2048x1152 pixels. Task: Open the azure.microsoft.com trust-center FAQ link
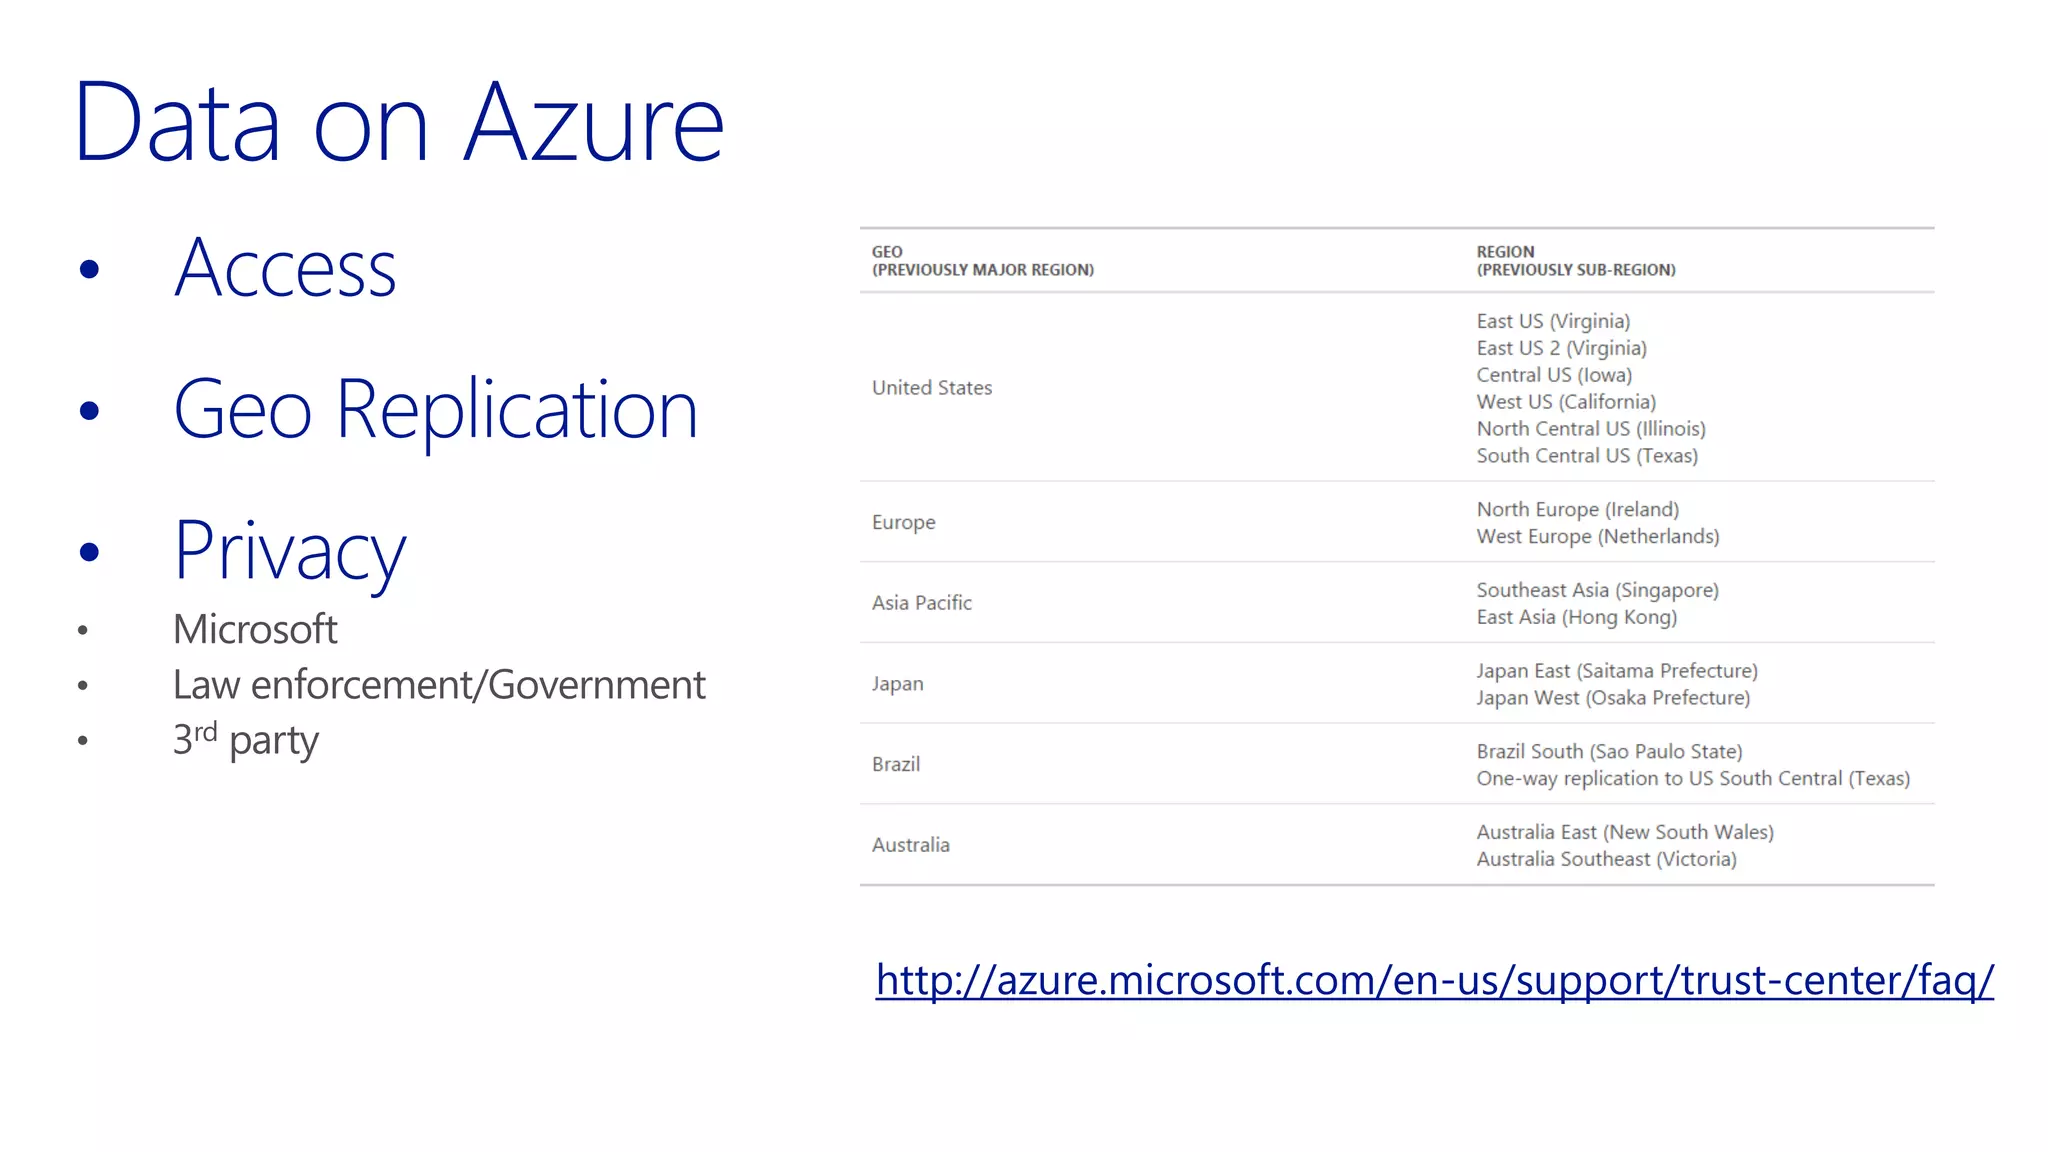click(1434, 980)
